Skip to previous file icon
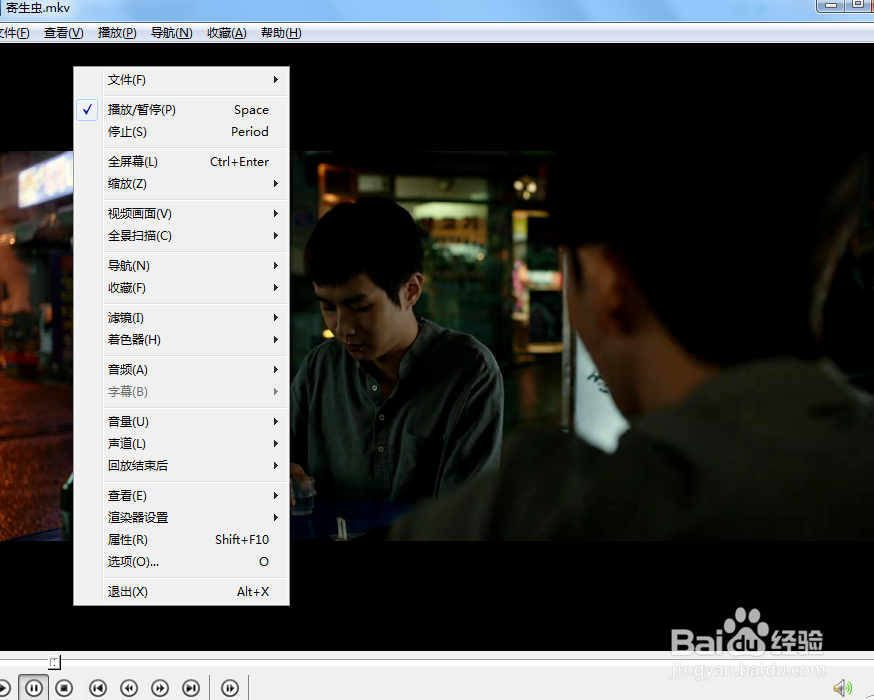The height and width of the screenshot is (700, 874). (98, 688)
